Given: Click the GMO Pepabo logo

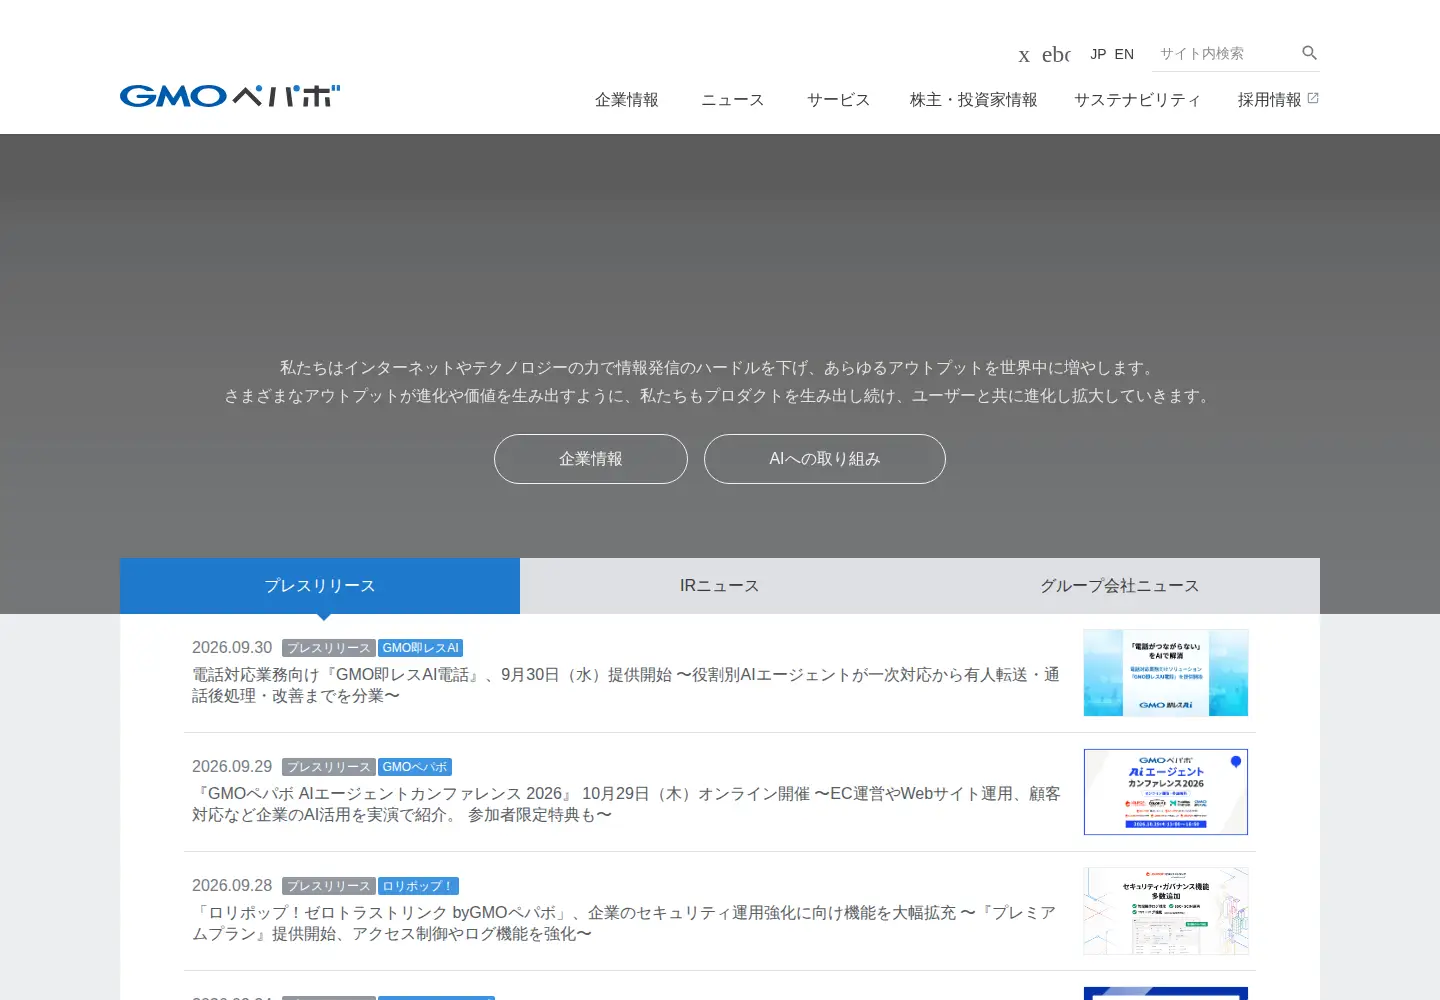Looking at the screenshot, I should point(230,96).
